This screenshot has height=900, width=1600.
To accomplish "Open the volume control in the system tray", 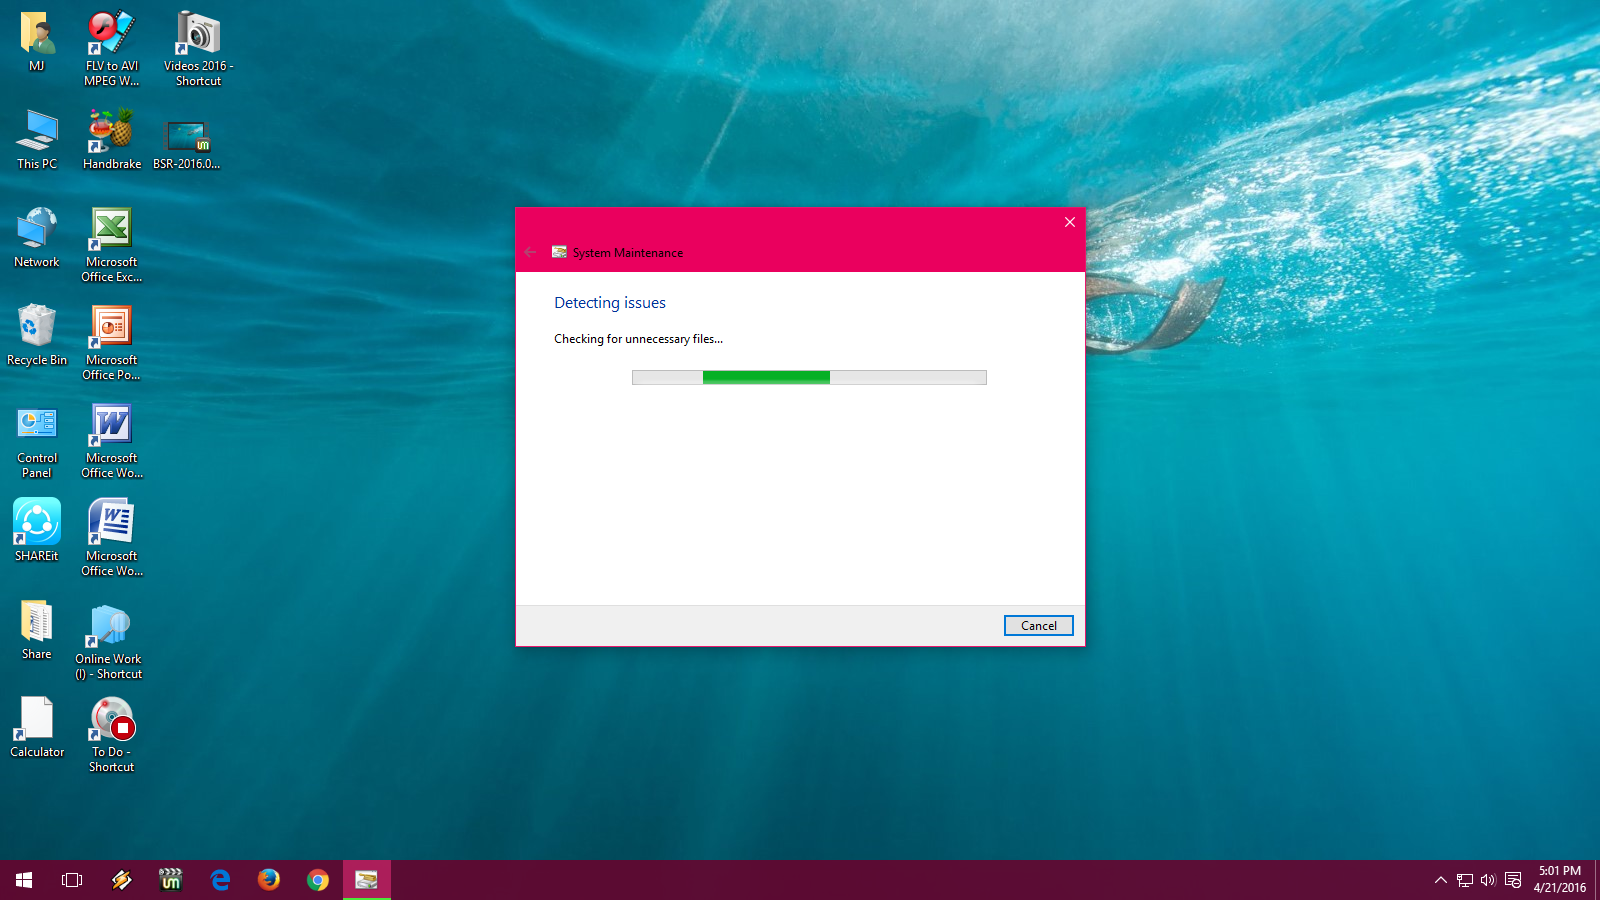I will [1489, 880].
